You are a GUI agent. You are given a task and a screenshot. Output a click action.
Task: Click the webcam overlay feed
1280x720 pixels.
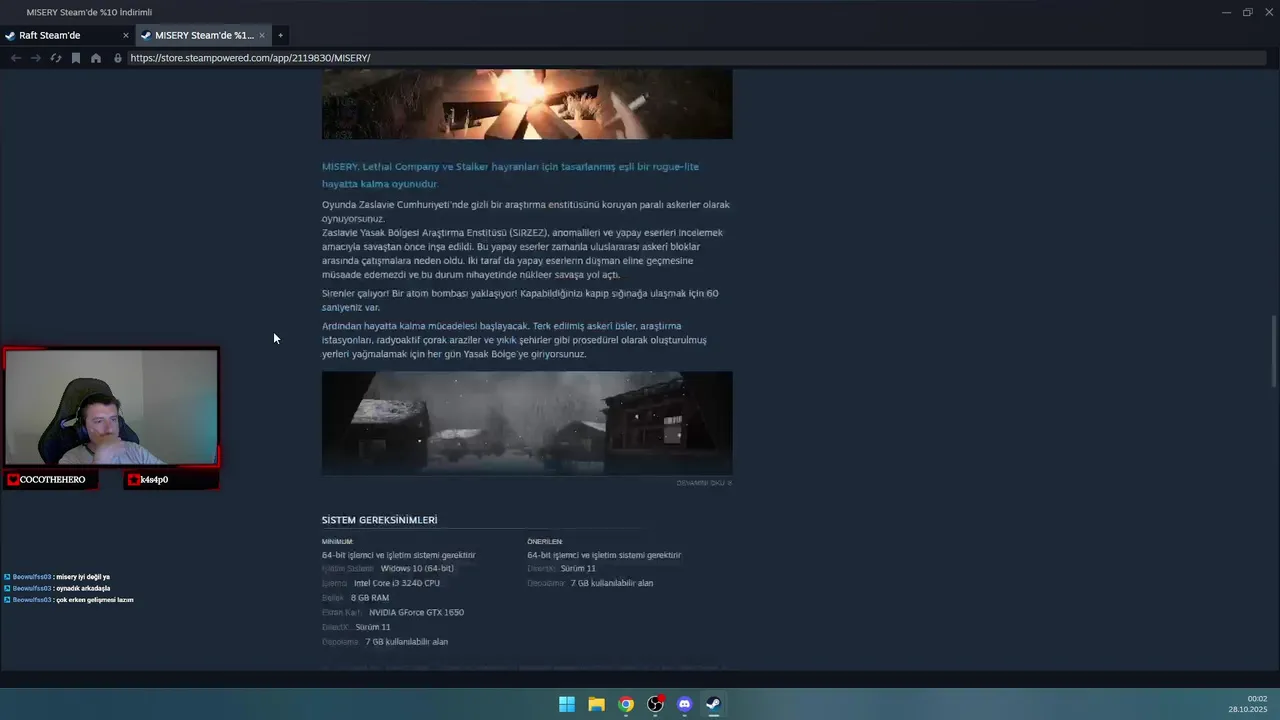pos(111,407)
